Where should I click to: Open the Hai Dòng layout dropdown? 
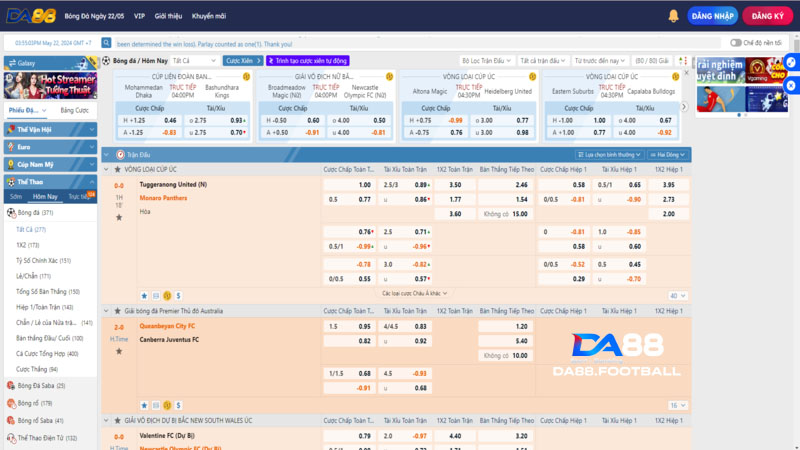[669, 155]
